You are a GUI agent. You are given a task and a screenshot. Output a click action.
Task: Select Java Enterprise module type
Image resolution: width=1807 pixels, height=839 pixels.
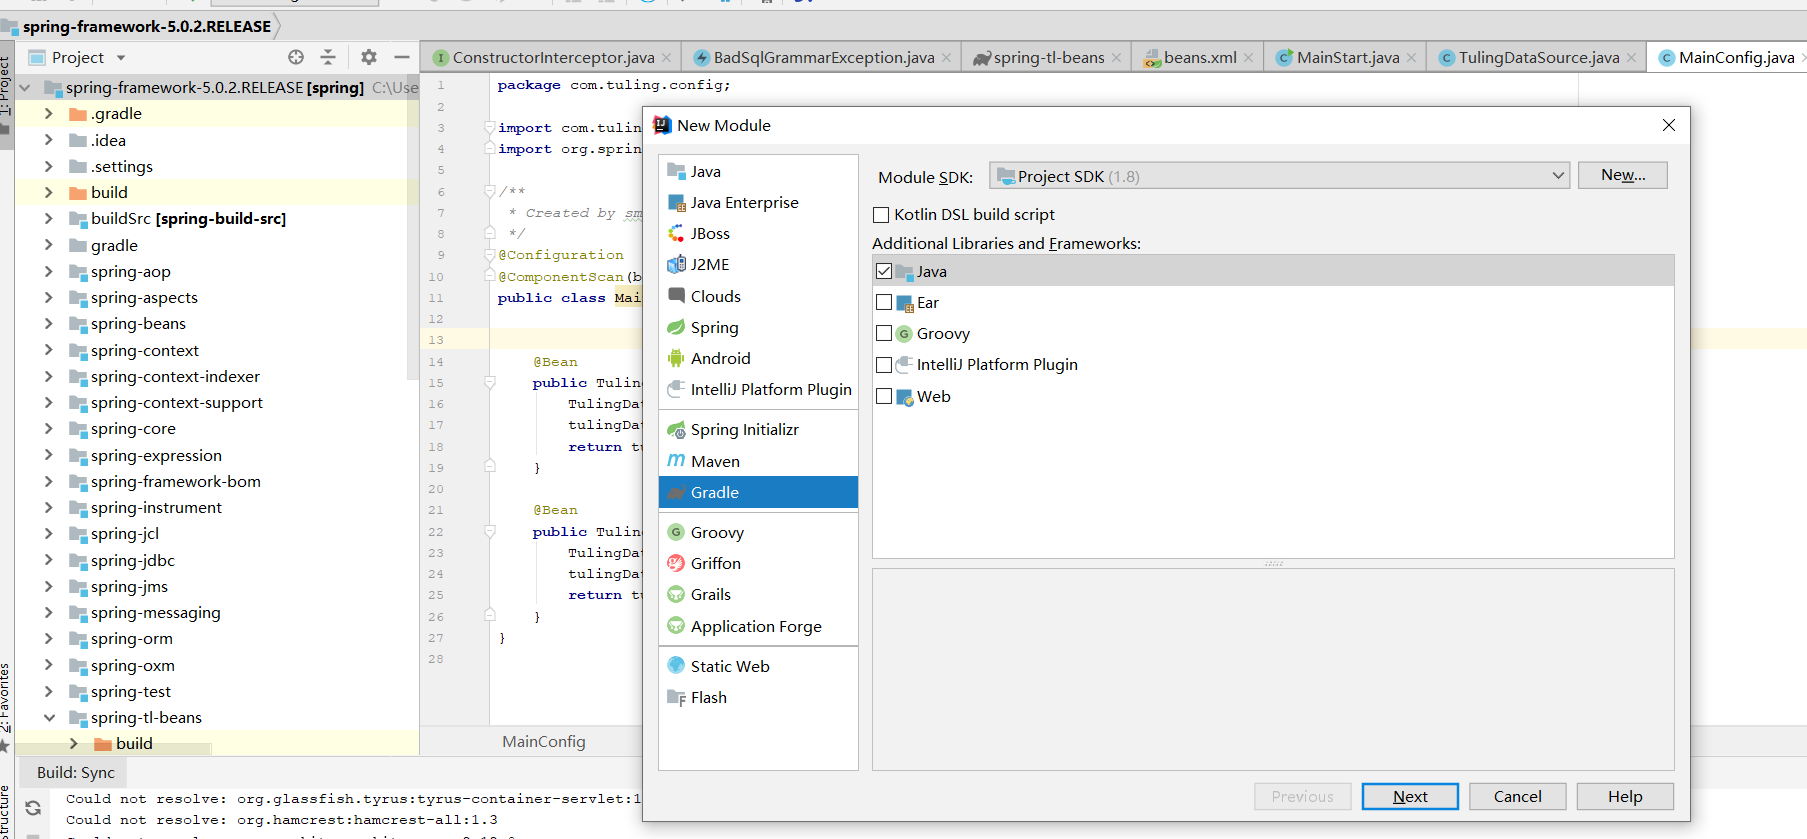click(758, 202)
